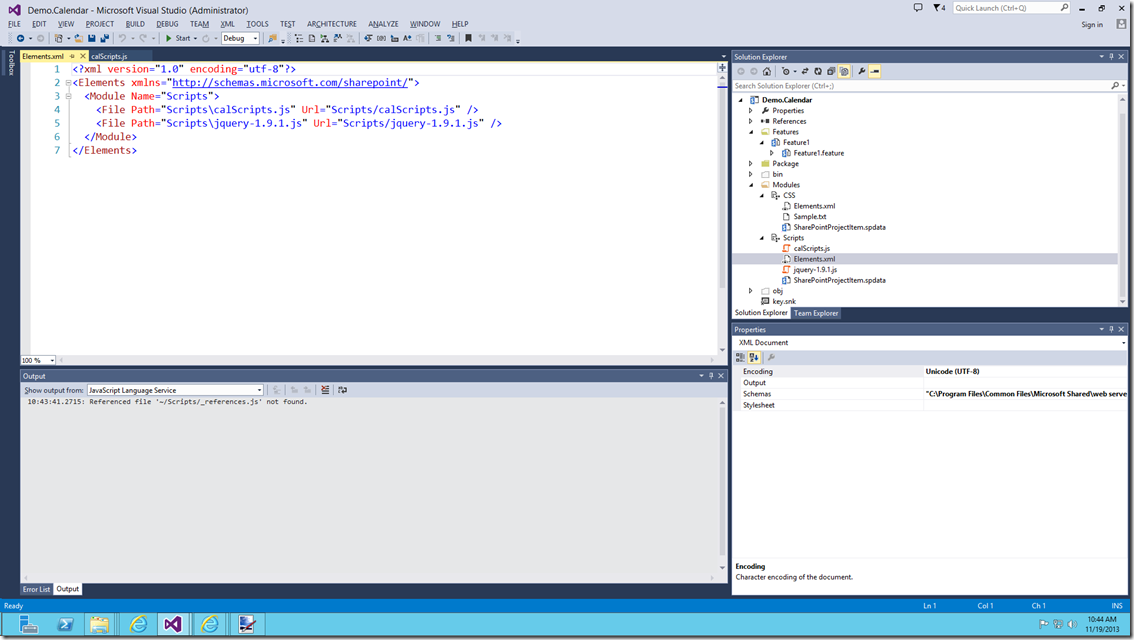Close the Elements.xml editor tab
The image size is (1134, 640).
tap(82, 56)
